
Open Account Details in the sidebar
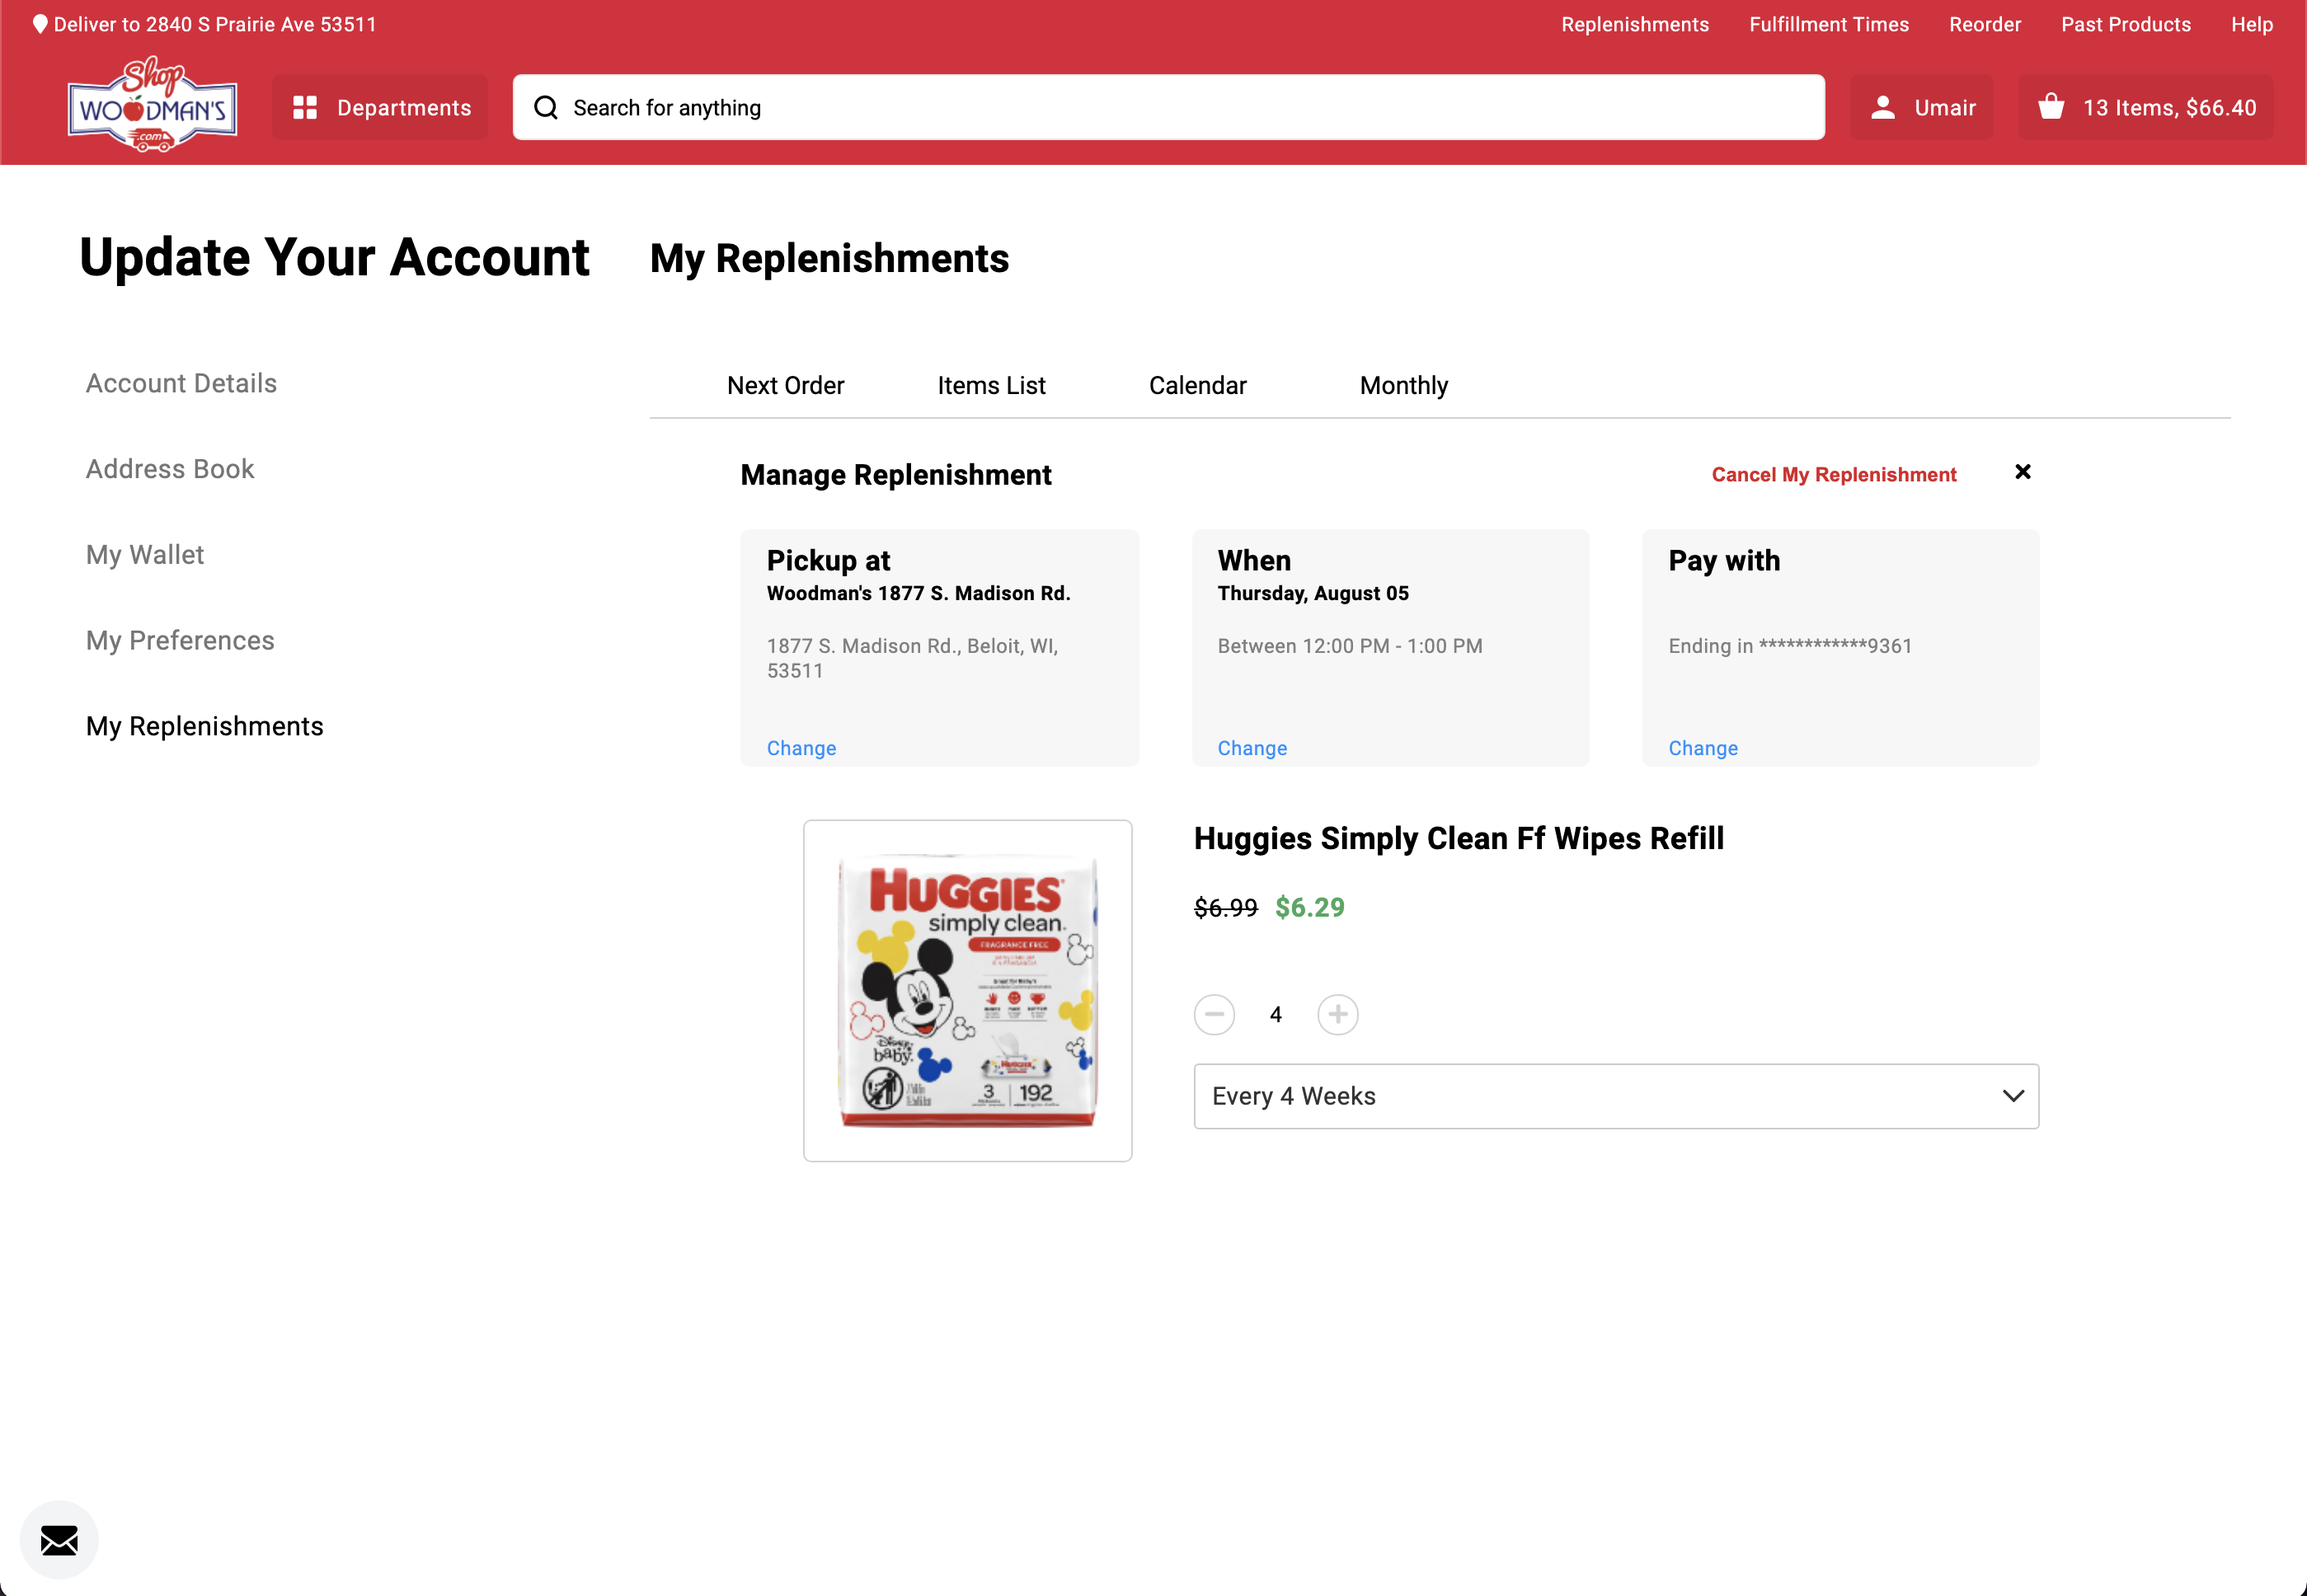pyautogui.click(x=181, y=383)
